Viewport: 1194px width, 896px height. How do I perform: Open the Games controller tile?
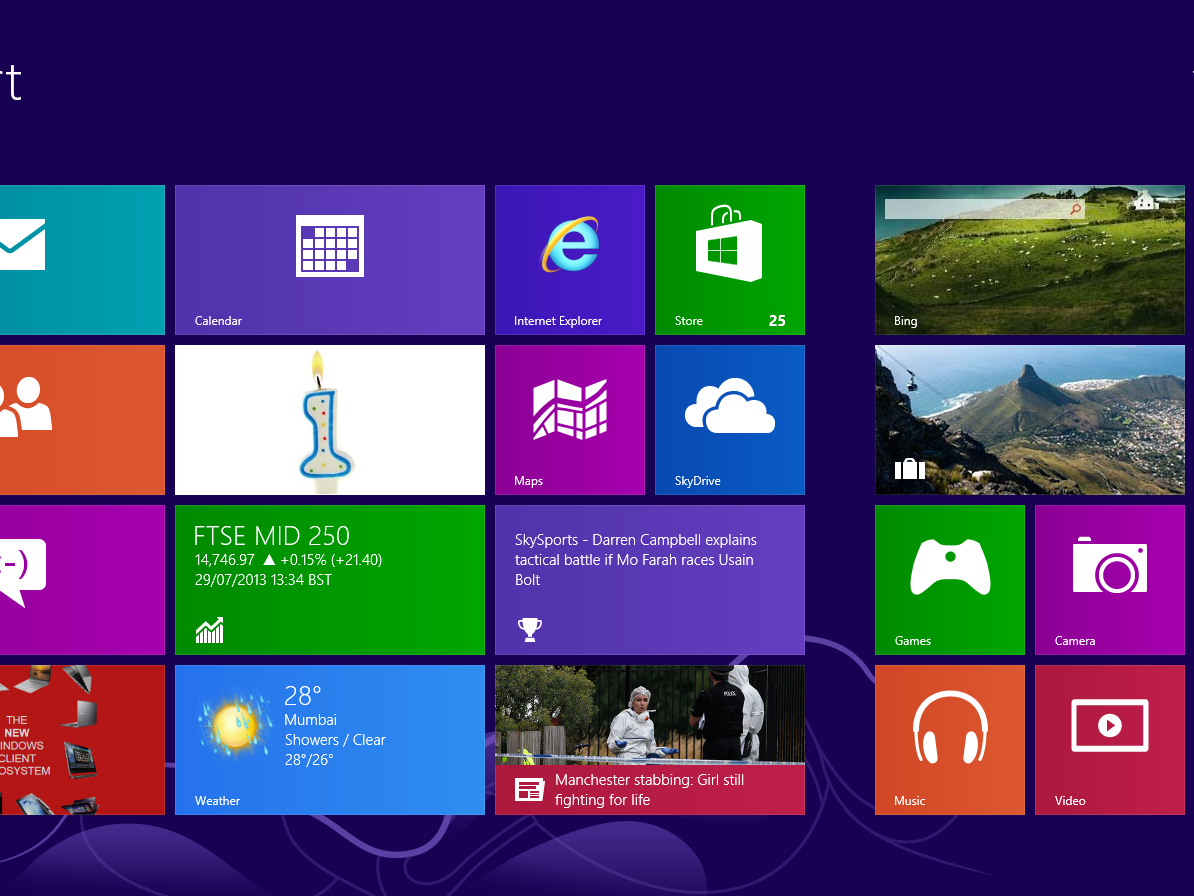click(x=950, y=579)
